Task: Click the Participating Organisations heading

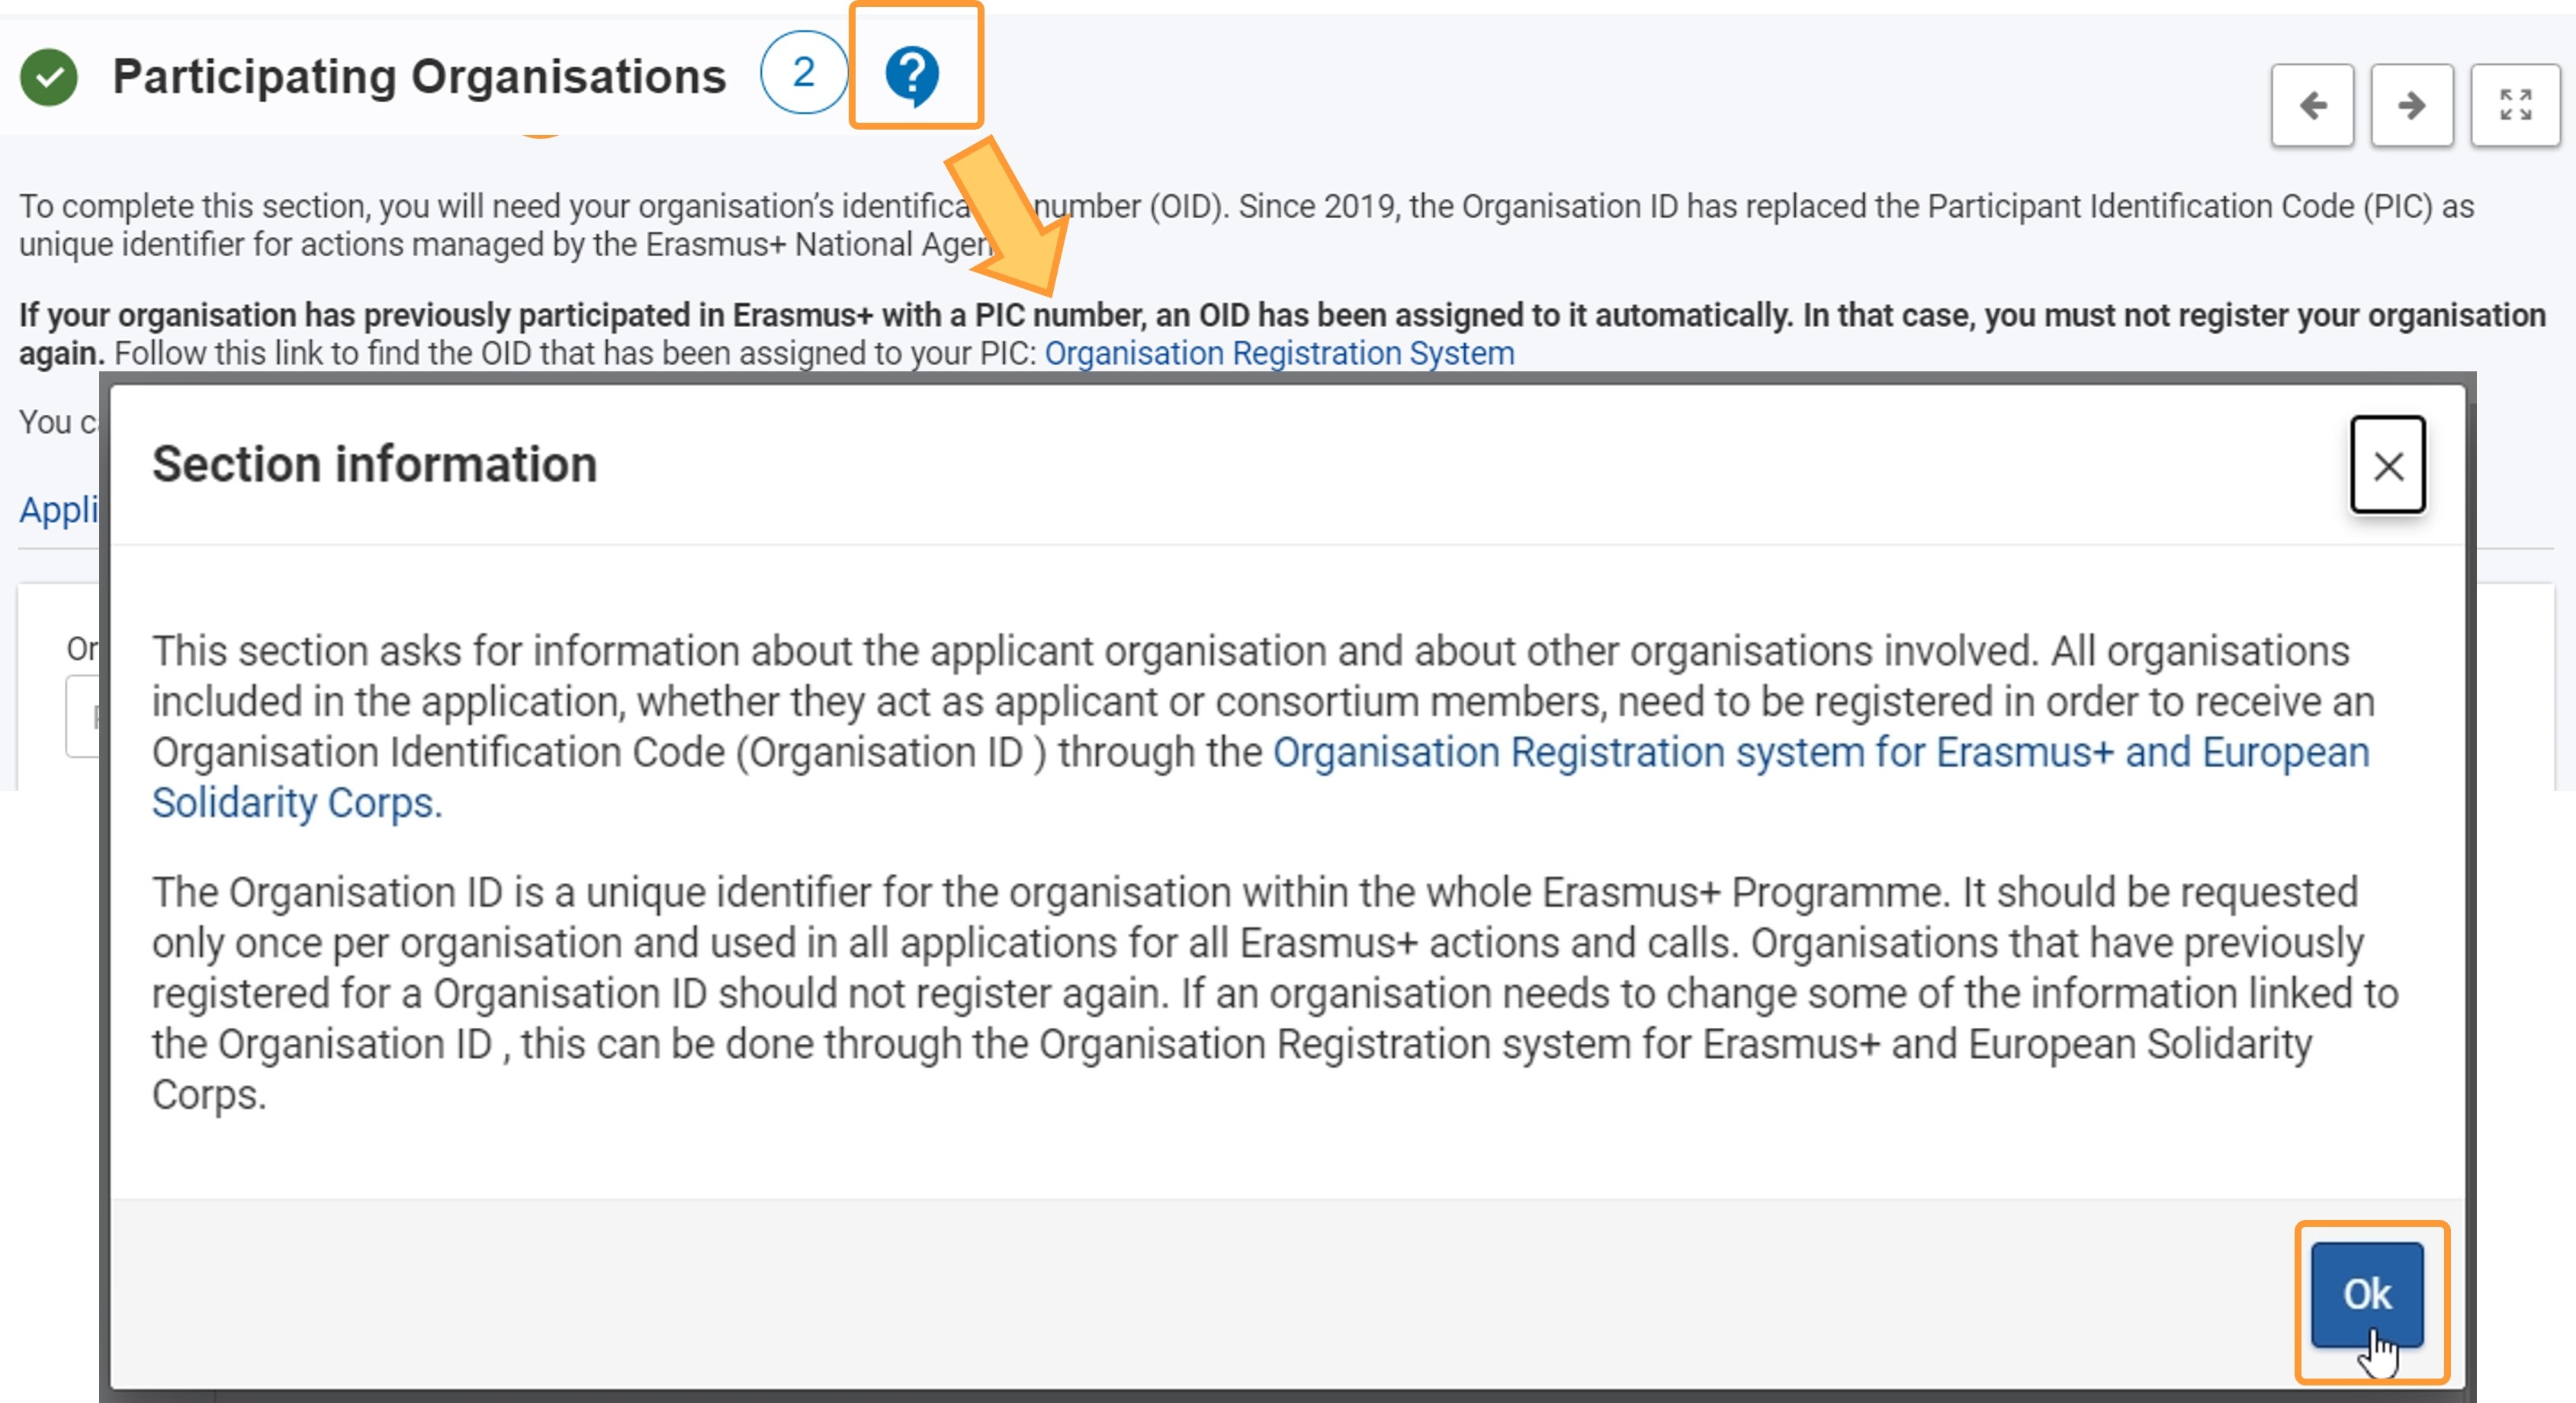Action: click(x=419, y=77)
